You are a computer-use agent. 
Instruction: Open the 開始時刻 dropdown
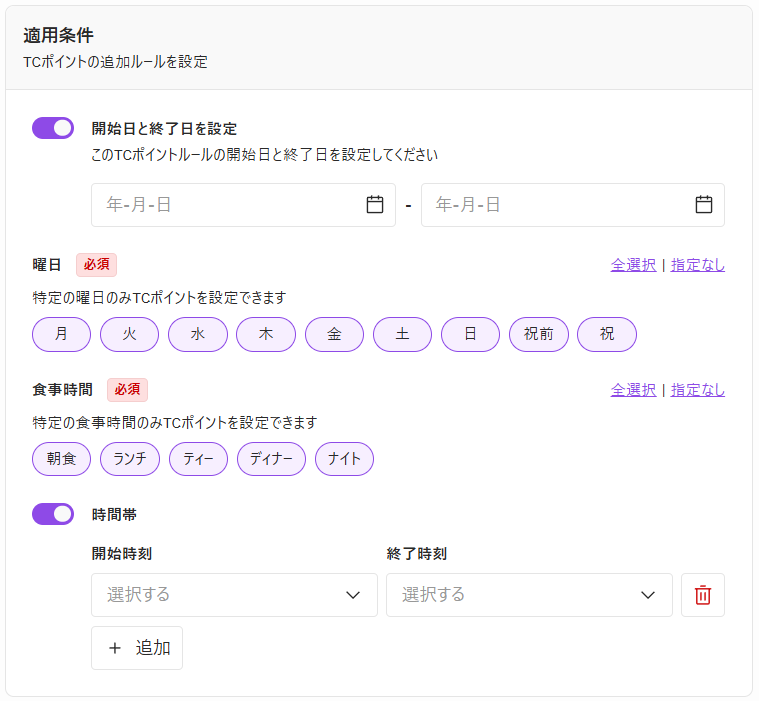click(234, 595)
